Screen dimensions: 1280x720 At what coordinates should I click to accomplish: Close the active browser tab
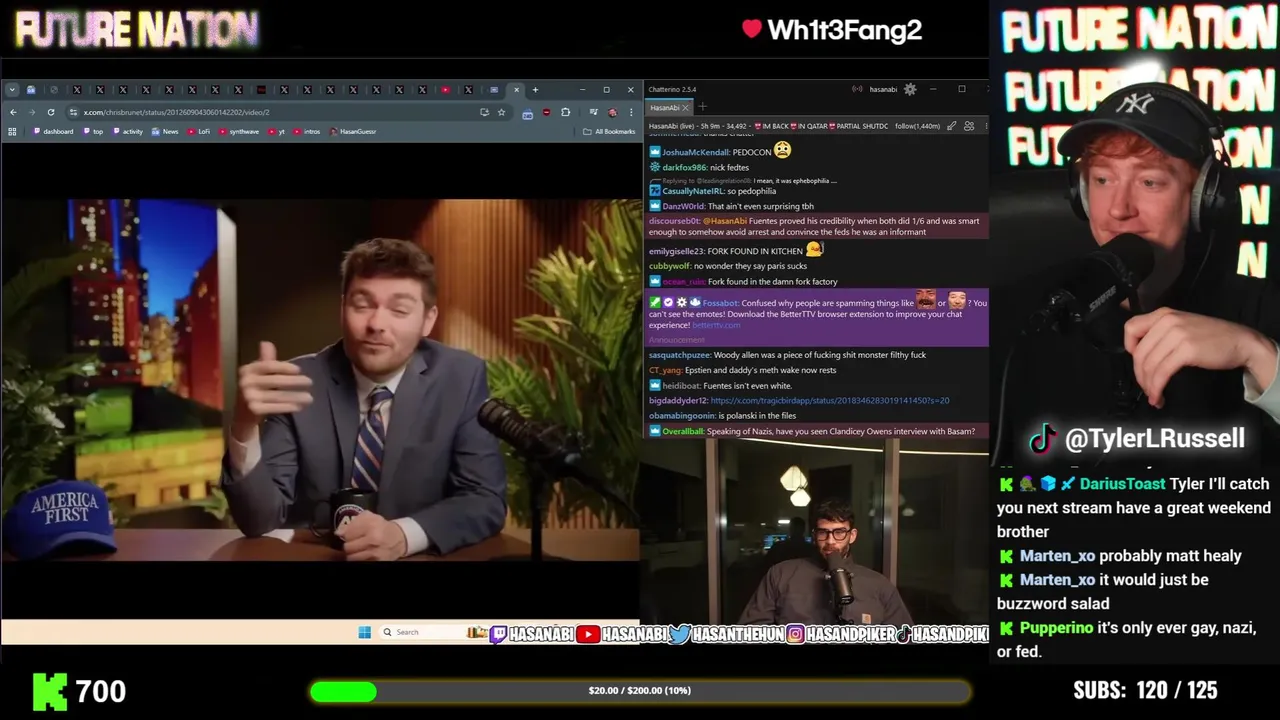516,90
